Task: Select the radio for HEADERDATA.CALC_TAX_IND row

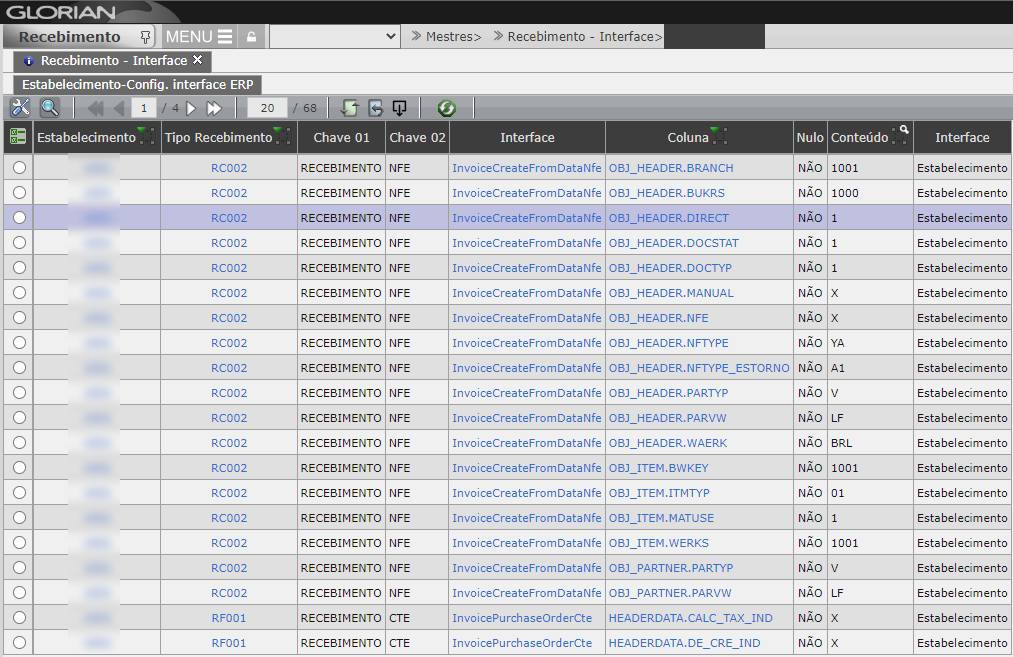Action: (19, 618)
